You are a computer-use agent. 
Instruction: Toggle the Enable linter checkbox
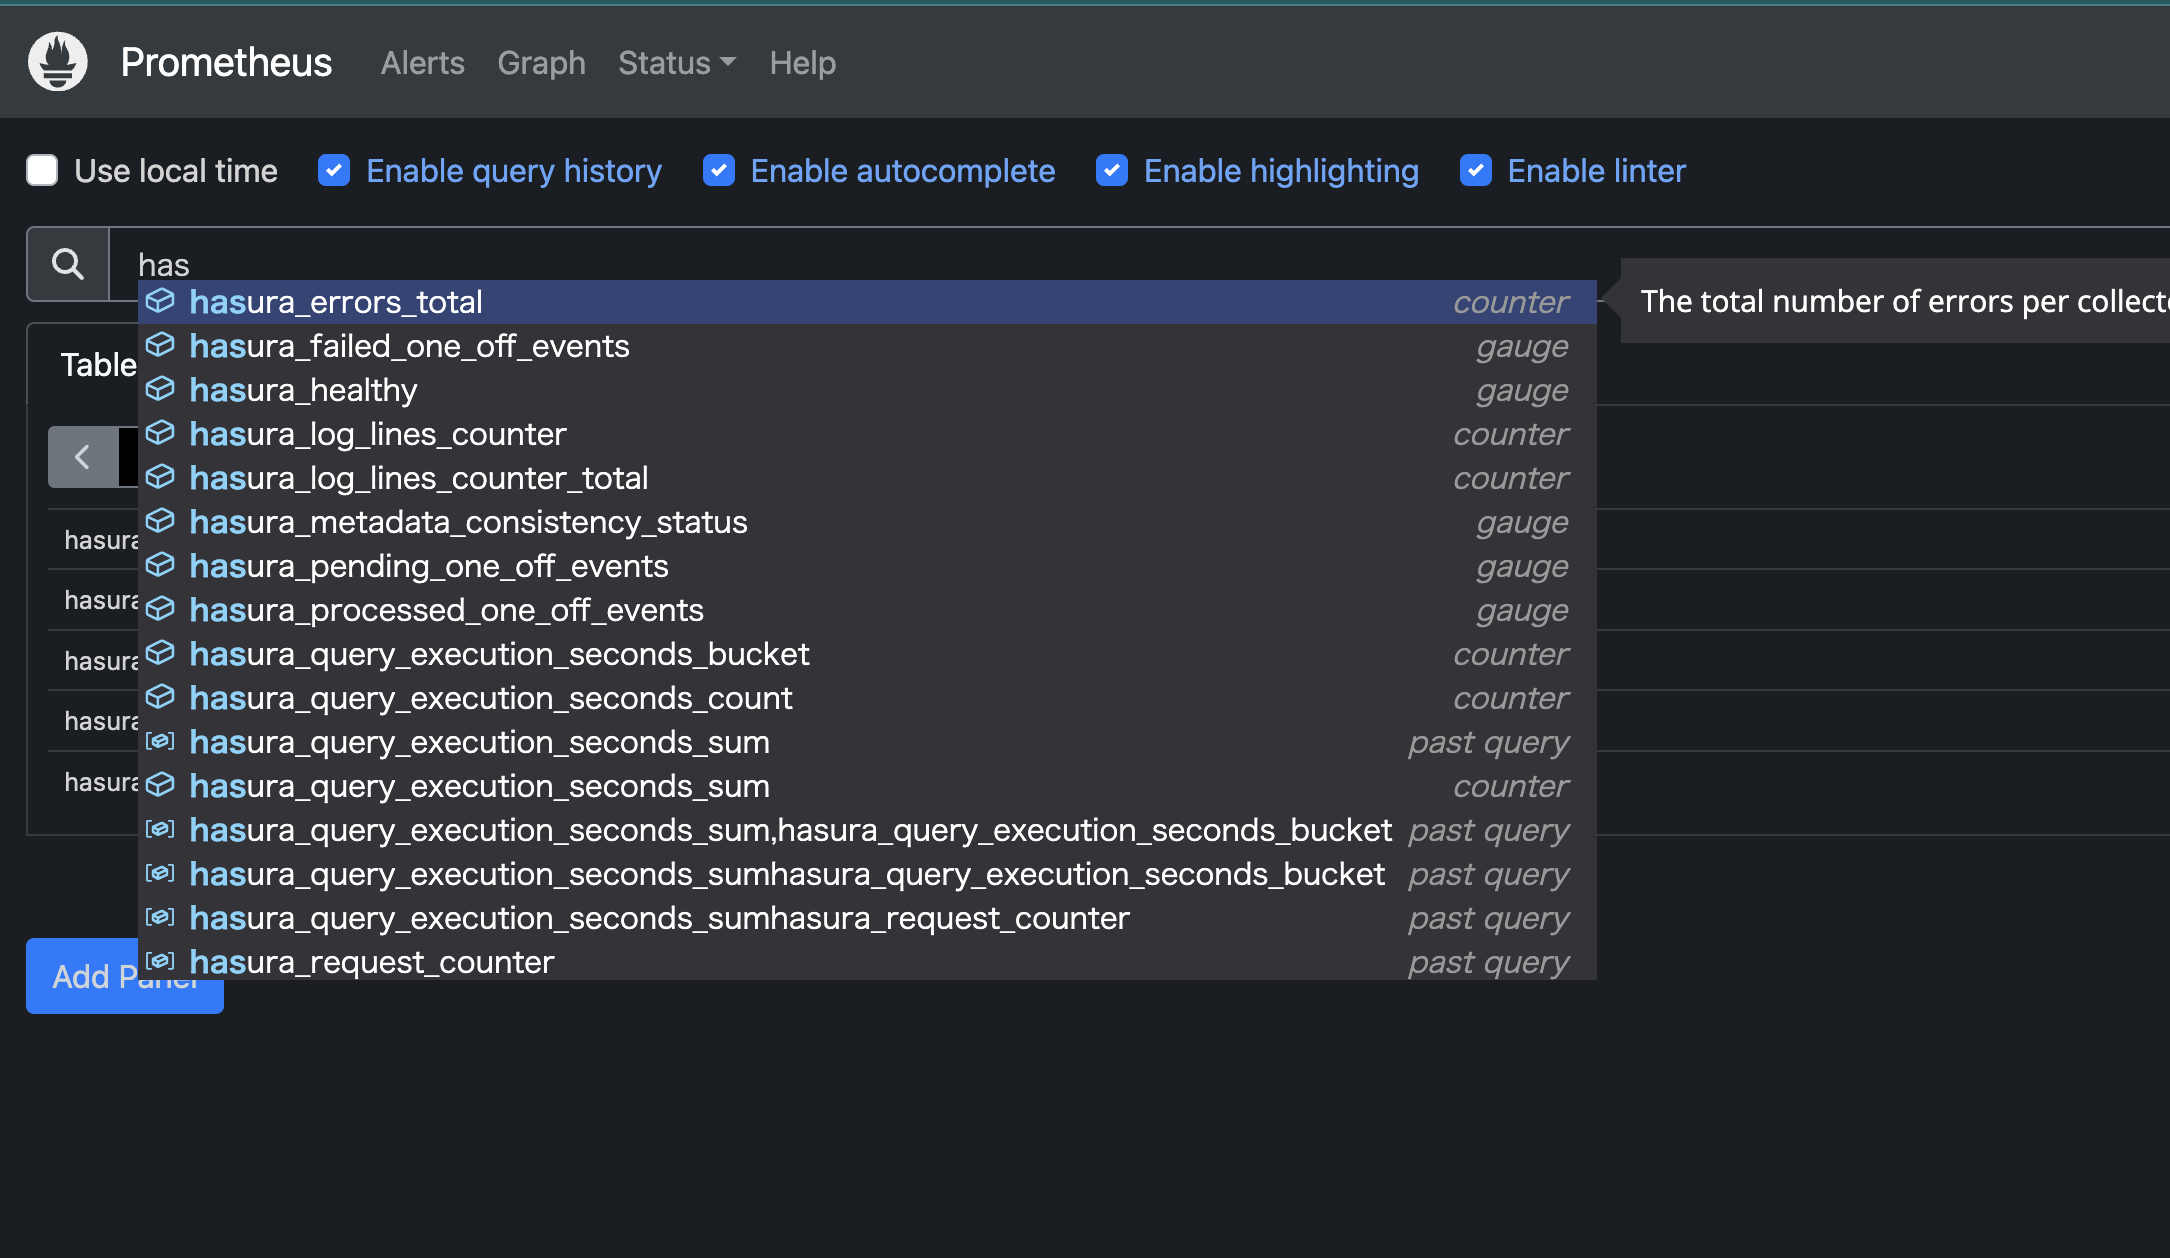[x=1476, y=170]
